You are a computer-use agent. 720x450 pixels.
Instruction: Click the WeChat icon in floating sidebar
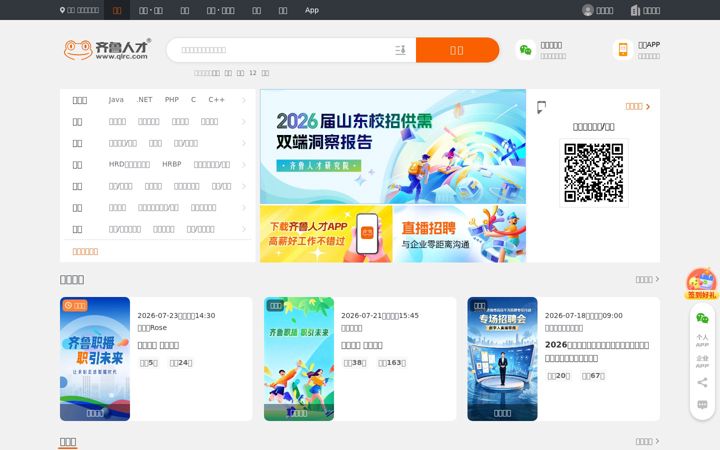(x=702, y=318)
